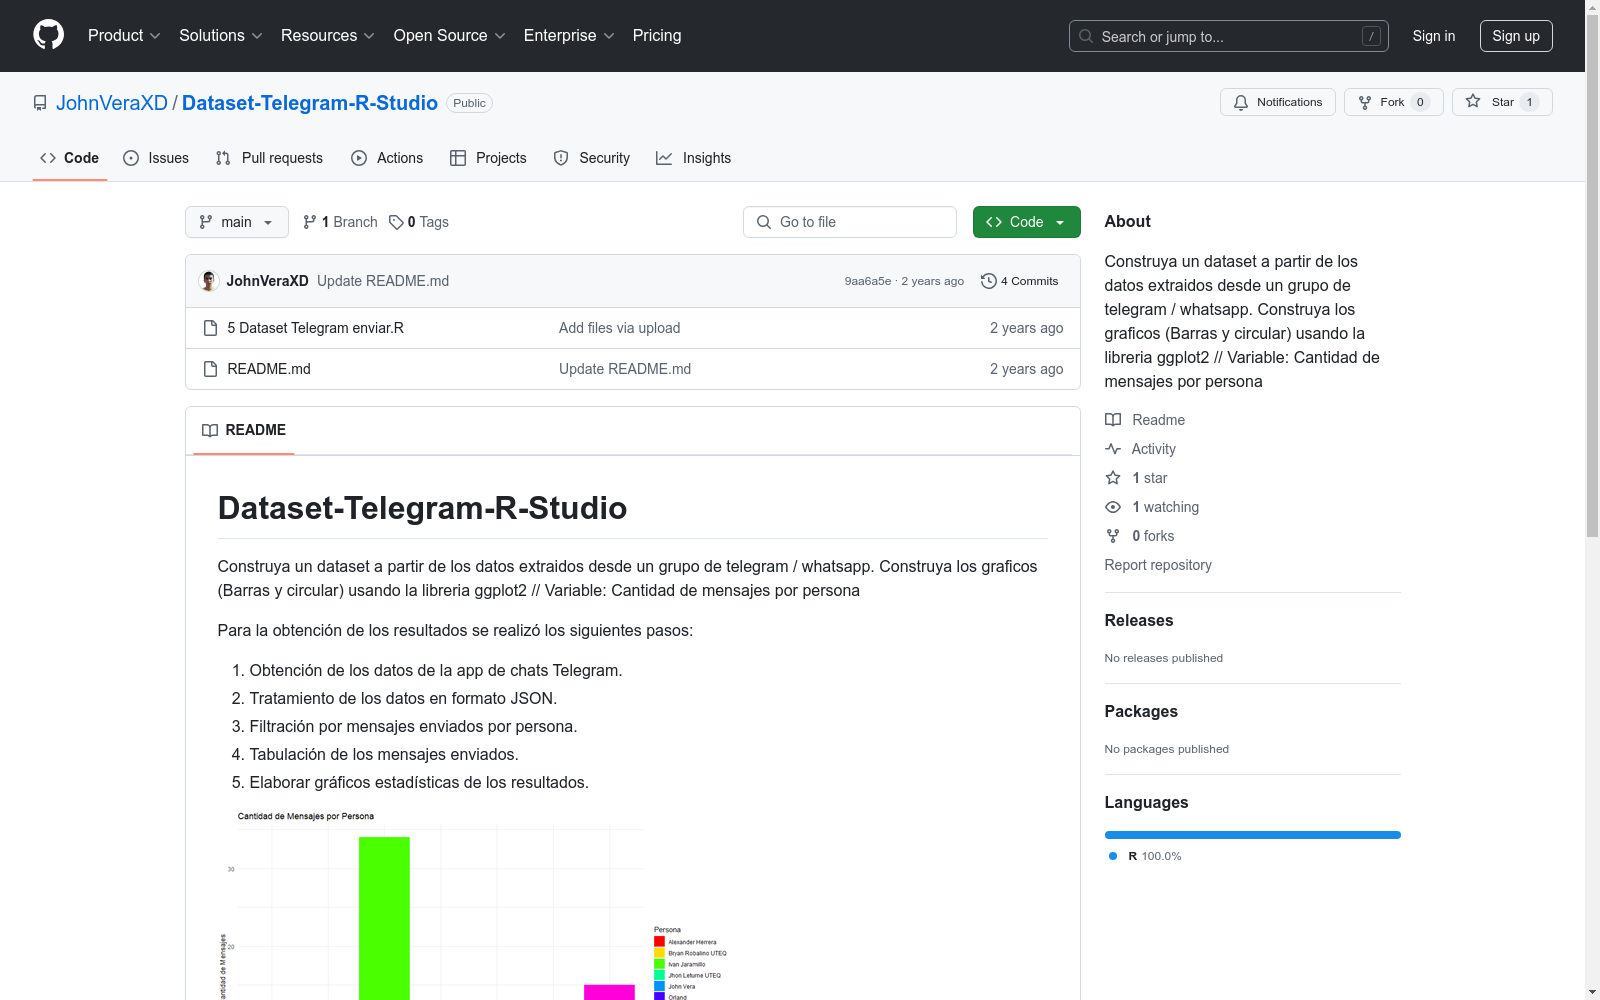Open the Enterprise dropdown
The width and height of the screenshot is (1600, 1000).
coord(569,36)
